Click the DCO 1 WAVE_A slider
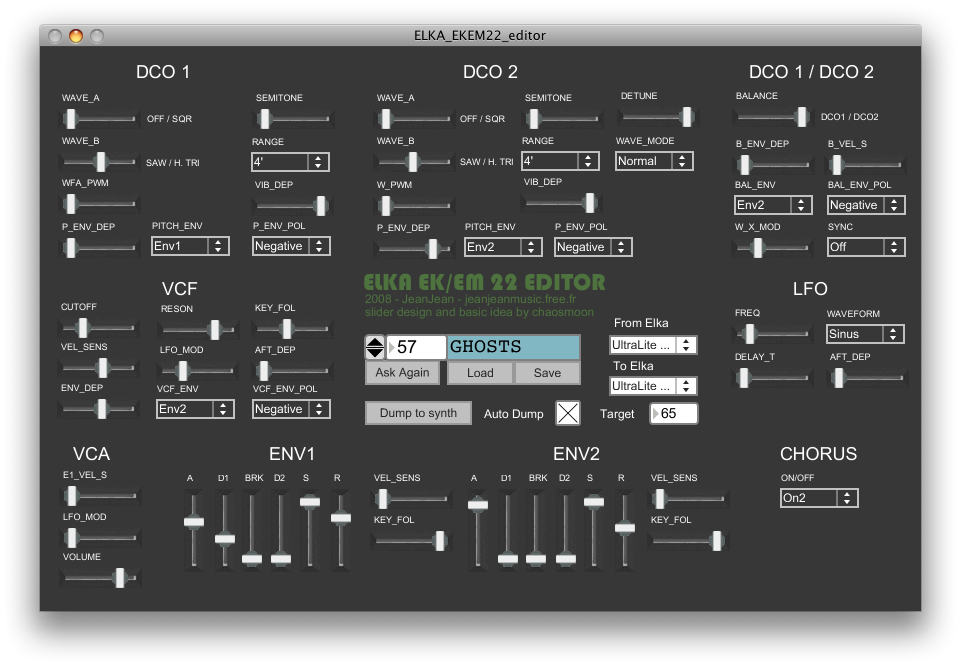Viewport: 961px width, 666px height. tap(99, 119)
